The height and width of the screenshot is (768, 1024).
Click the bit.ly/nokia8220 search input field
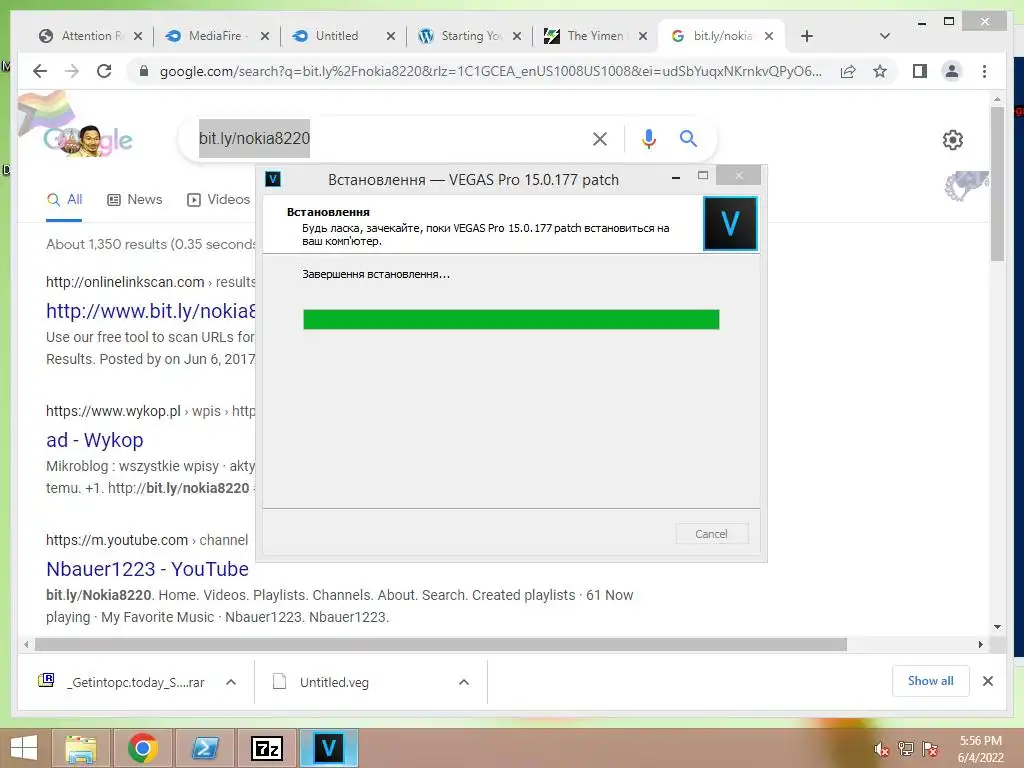coord(385,138)
